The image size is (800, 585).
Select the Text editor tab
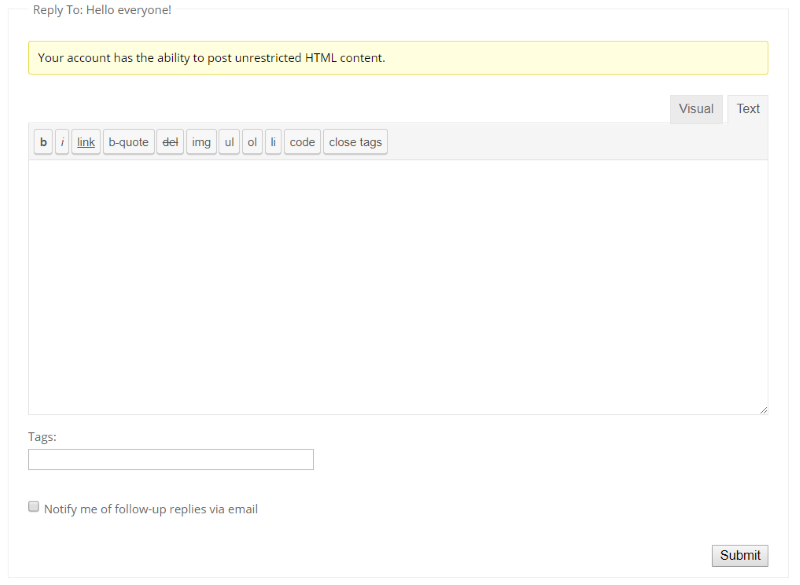tap(748, 109)
